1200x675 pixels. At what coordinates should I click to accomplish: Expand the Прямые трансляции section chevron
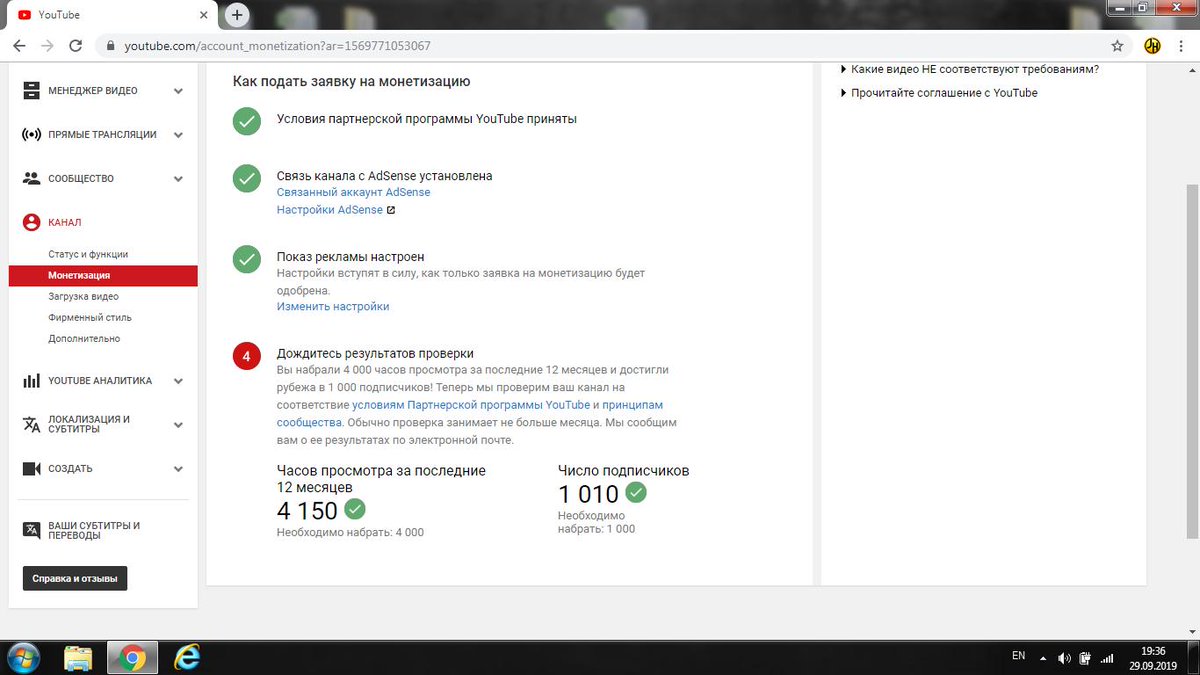click(x=178, y=135)
